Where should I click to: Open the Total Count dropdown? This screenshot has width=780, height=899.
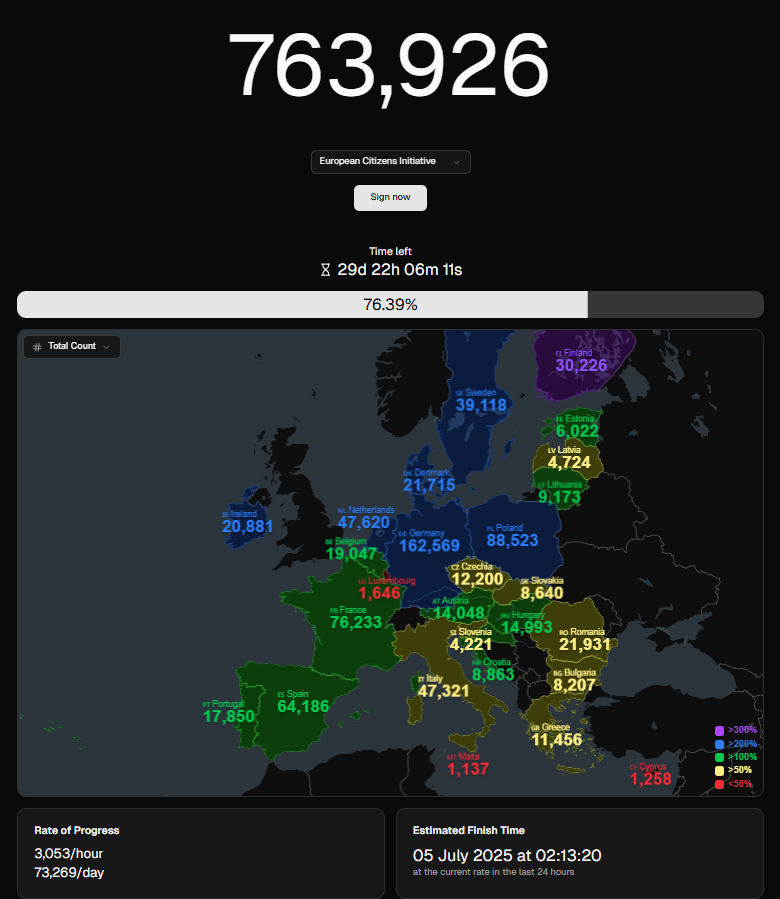[x=72, y=346]
